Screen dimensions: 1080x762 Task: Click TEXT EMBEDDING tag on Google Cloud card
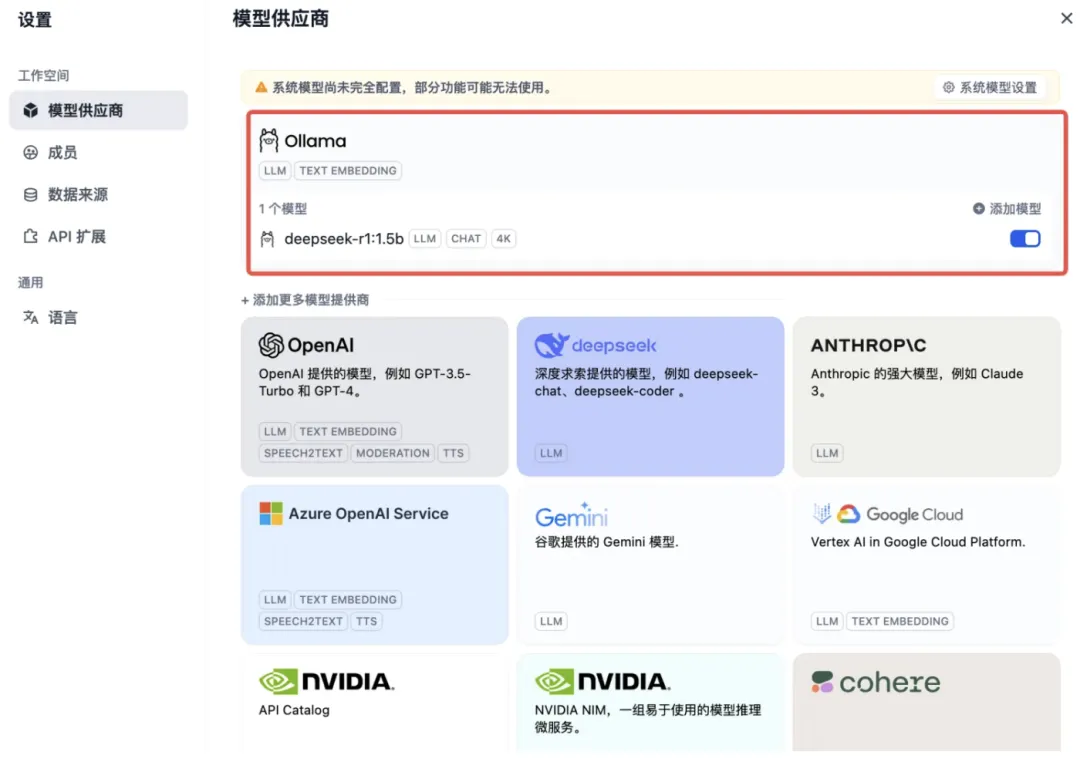pos(900,621)
